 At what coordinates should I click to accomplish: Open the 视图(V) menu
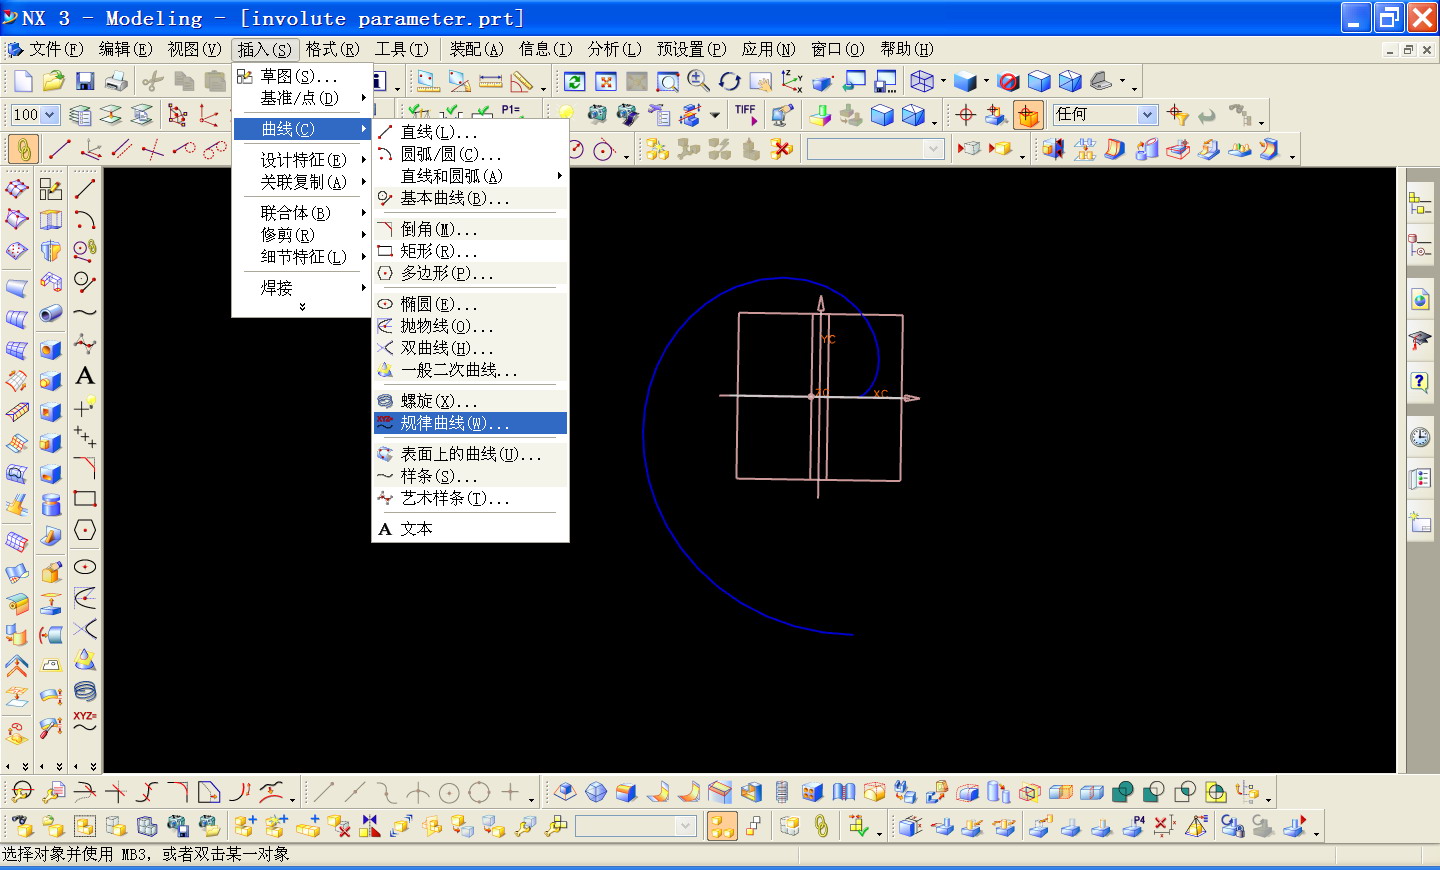point(194,49)
